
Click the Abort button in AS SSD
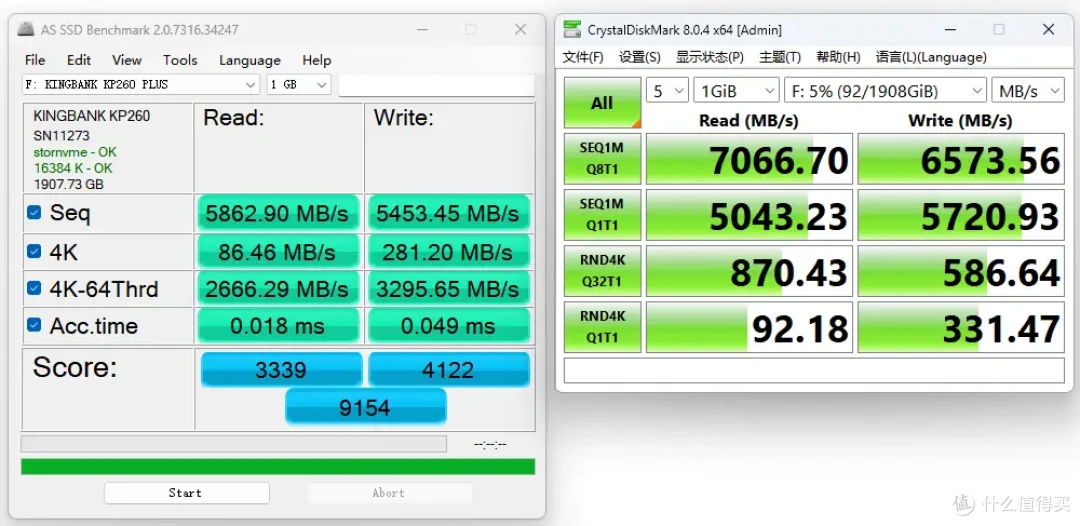[x=389, y=493]
